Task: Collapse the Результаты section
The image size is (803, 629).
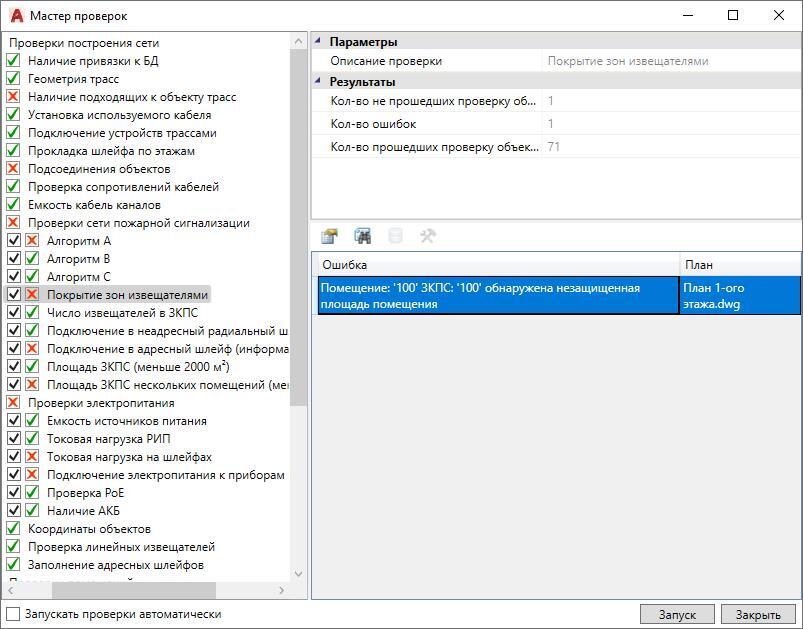Action: [319, 82]
